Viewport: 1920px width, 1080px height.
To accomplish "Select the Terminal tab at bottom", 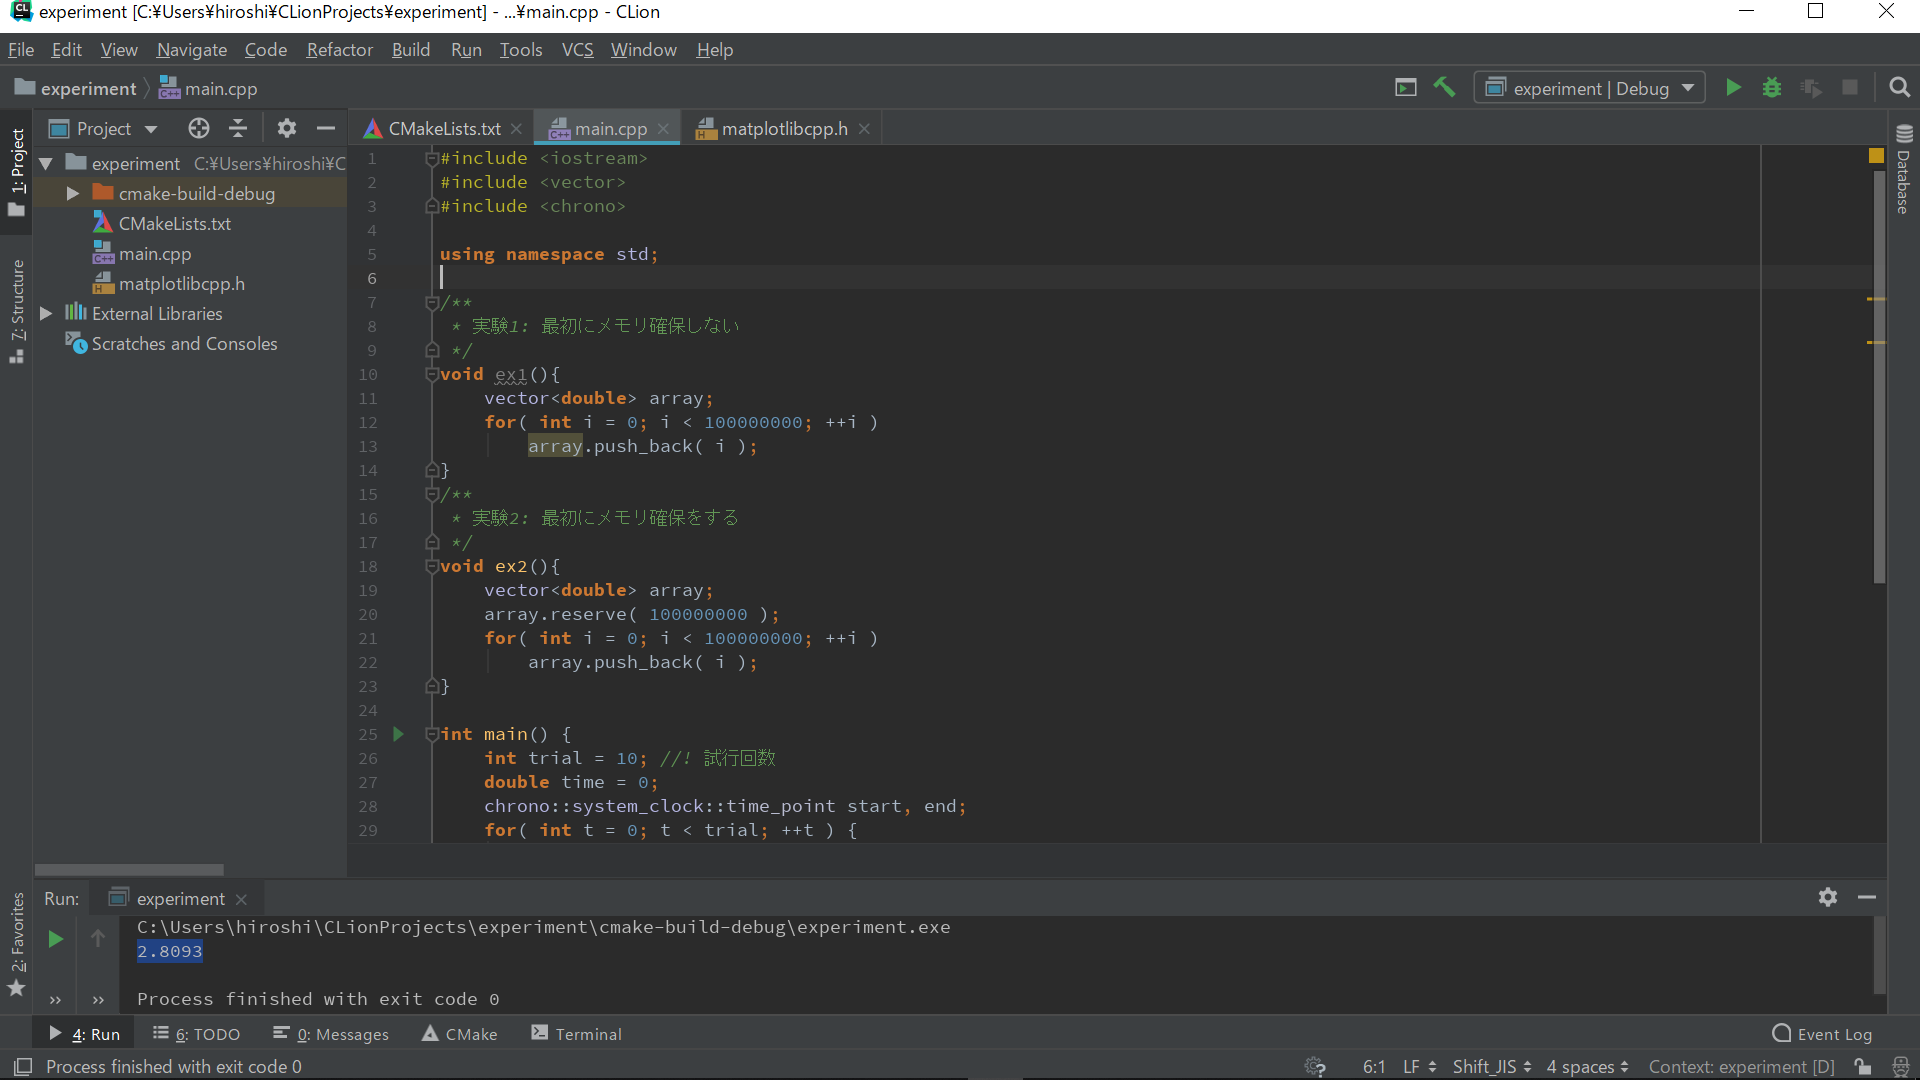I will pos(585,1033).
